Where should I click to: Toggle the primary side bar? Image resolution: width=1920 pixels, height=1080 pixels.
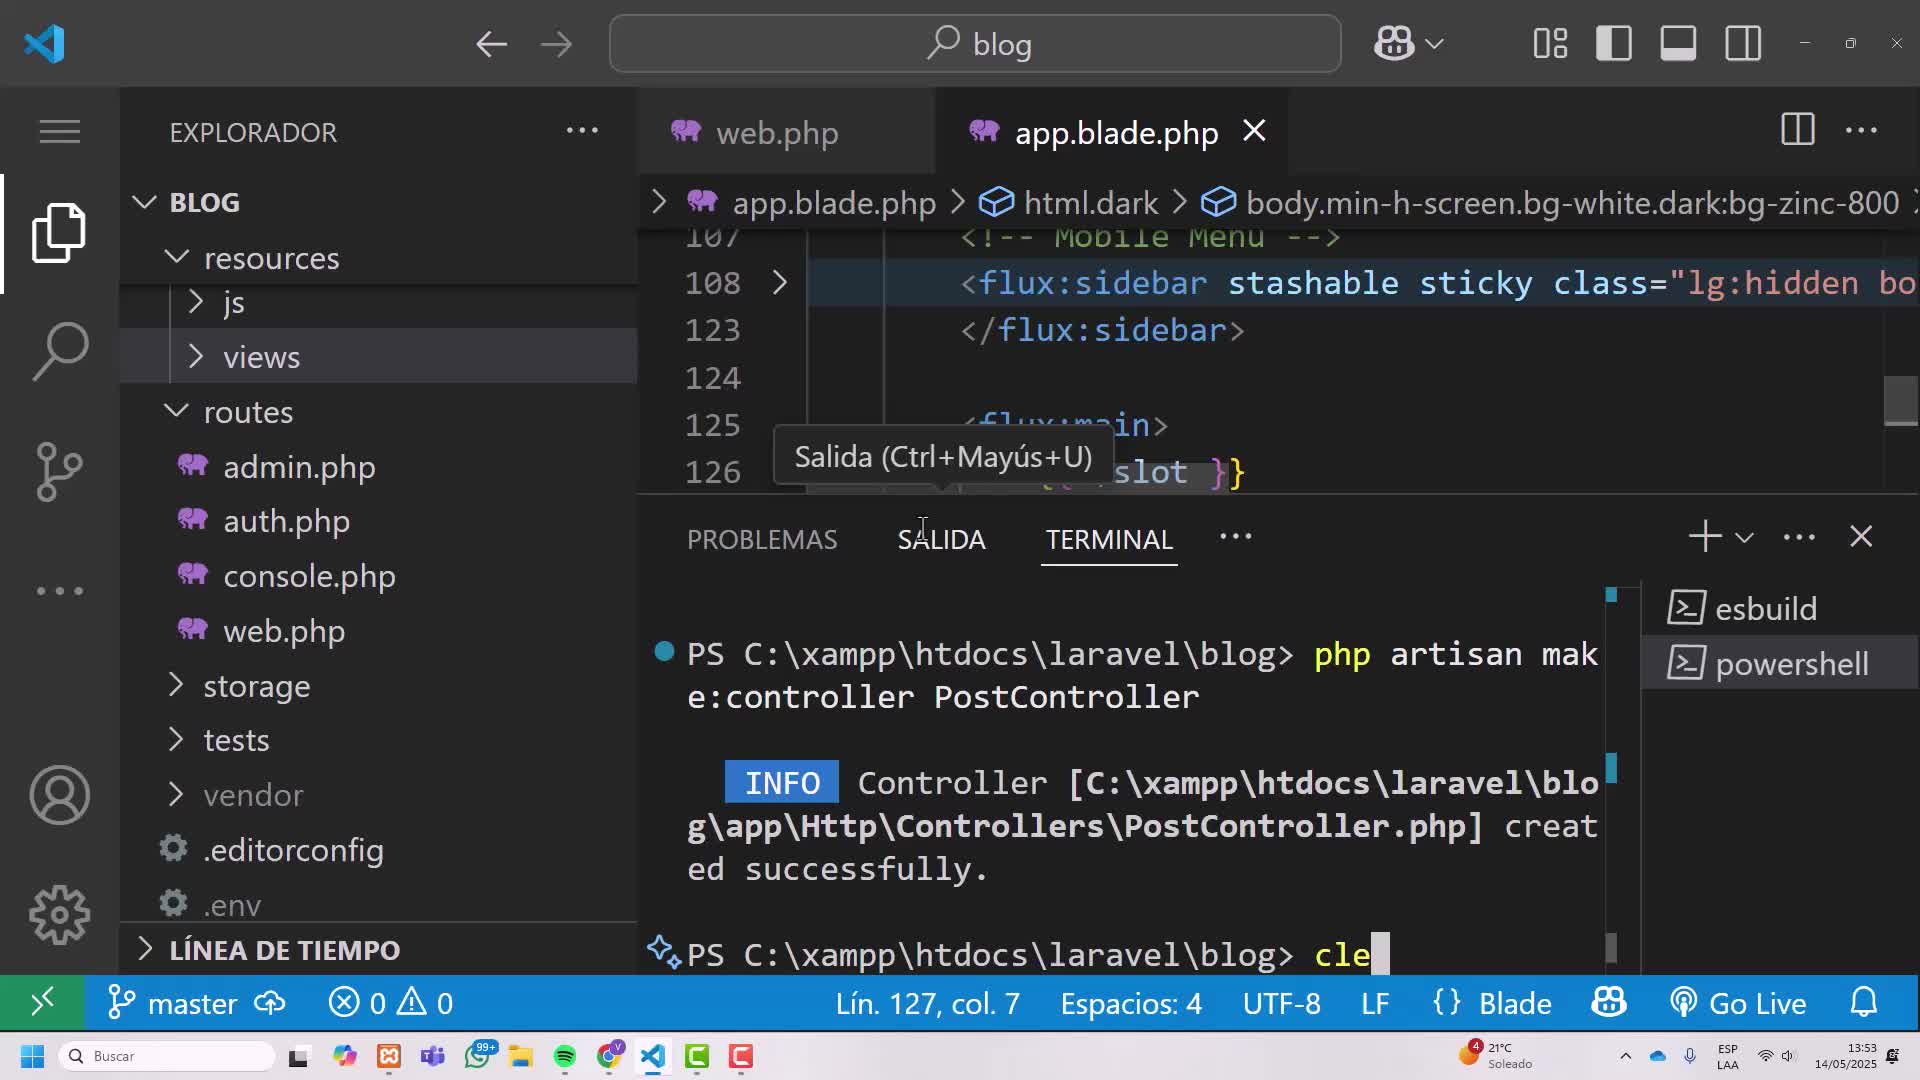tap(1614, 44)
